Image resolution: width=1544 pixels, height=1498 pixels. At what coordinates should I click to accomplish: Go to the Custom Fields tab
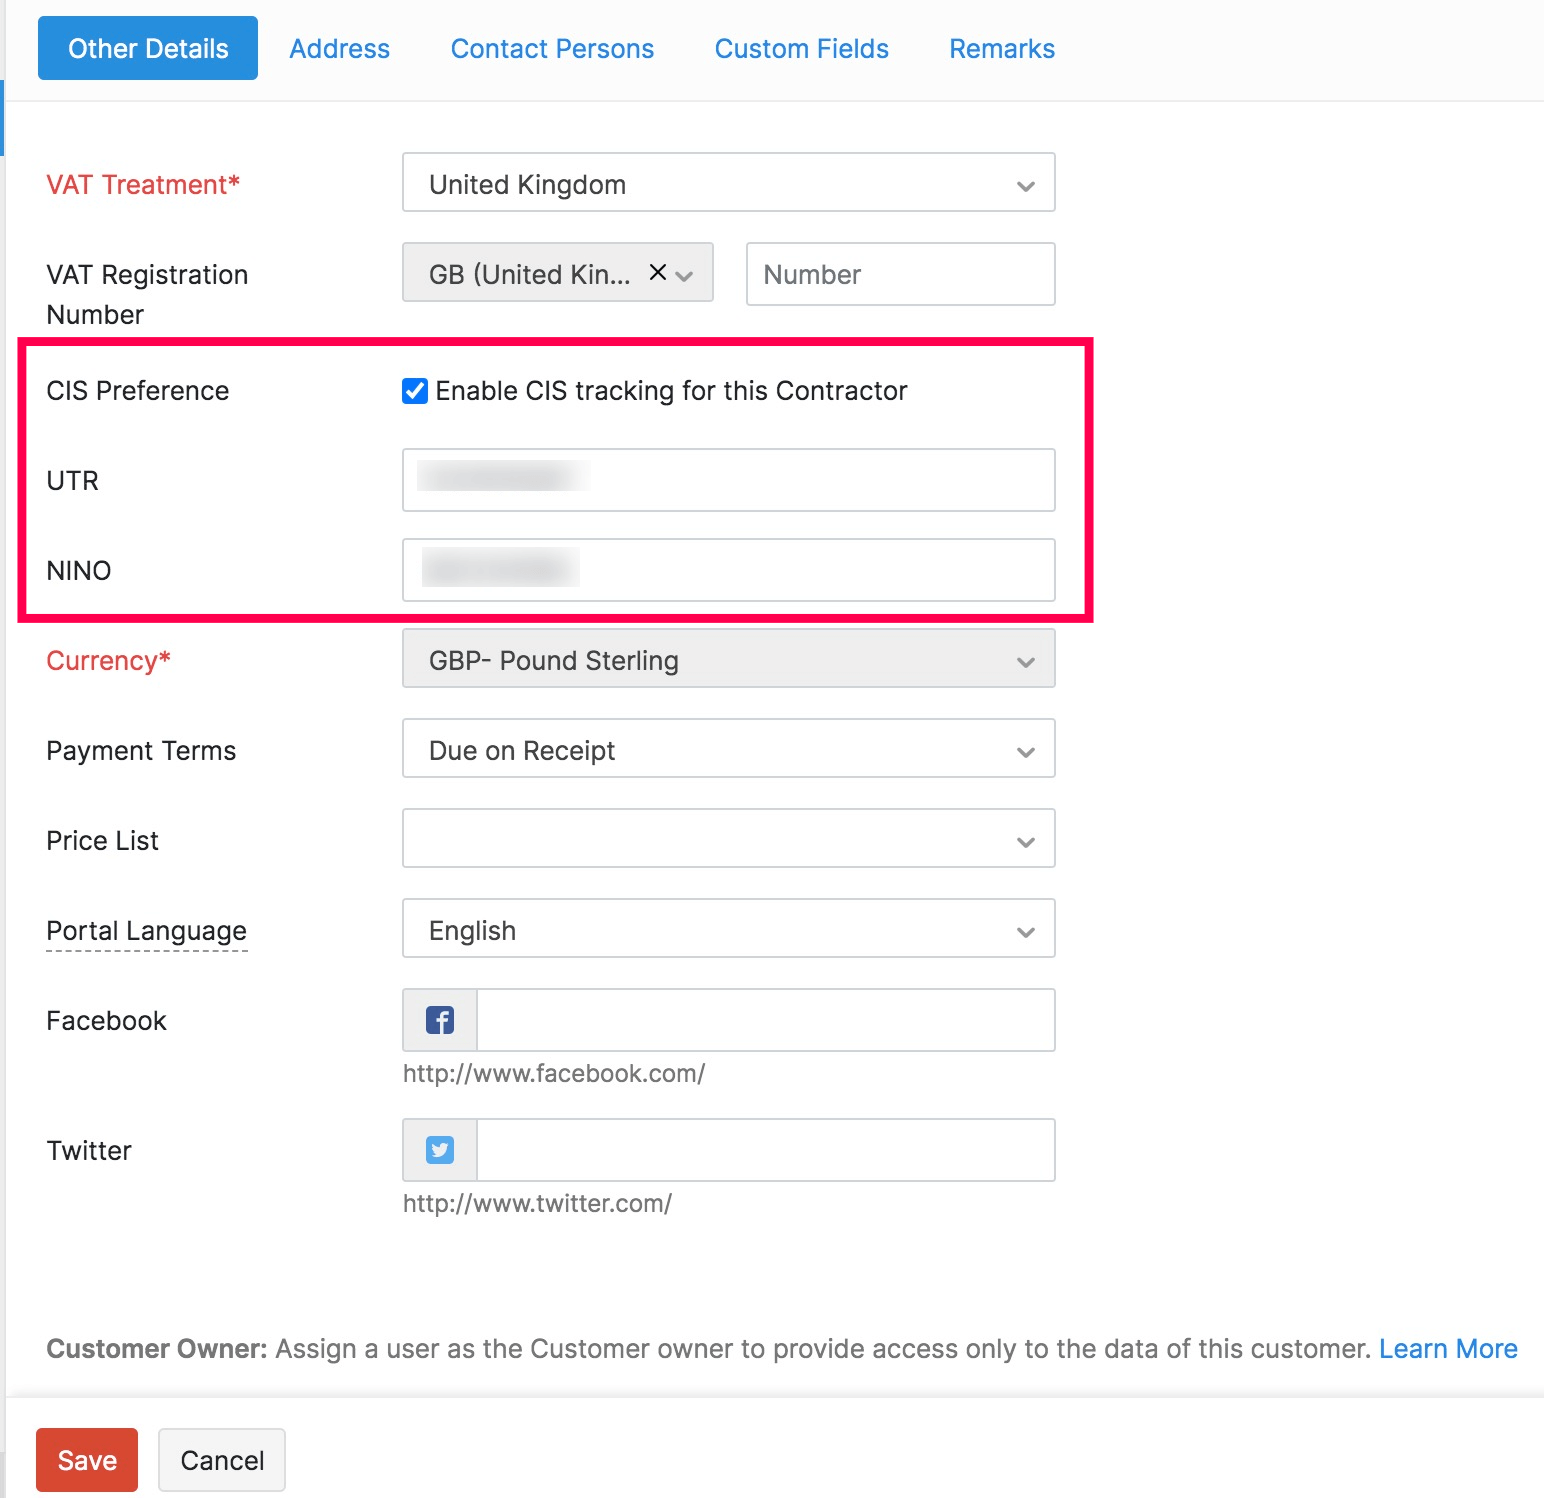tap(801, 49)
